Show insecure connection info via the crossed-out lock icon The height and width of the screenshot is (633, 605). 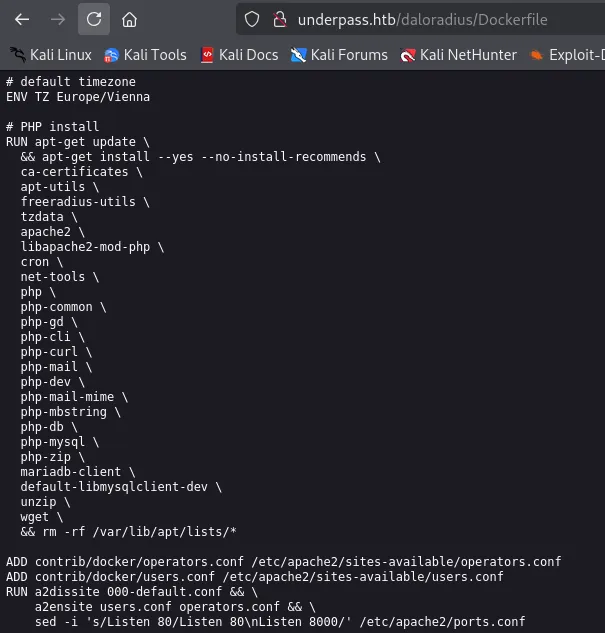pyautogui.click(x=280, y=19)
